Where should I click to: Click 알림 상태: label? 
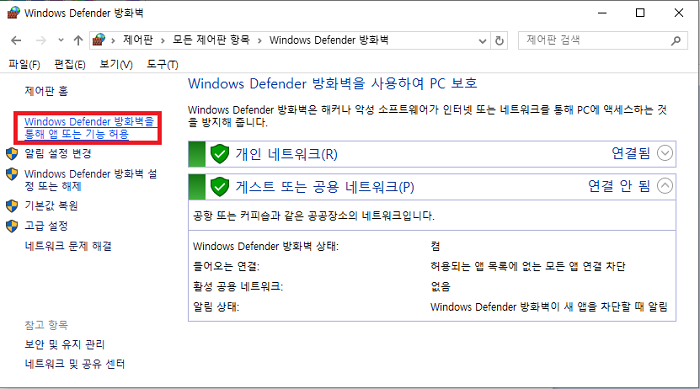[216, 307]
